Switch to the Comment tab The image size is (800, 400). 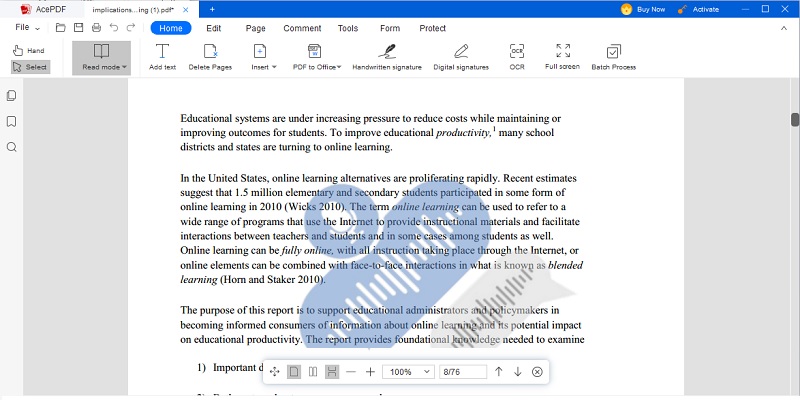click(303, 28)
